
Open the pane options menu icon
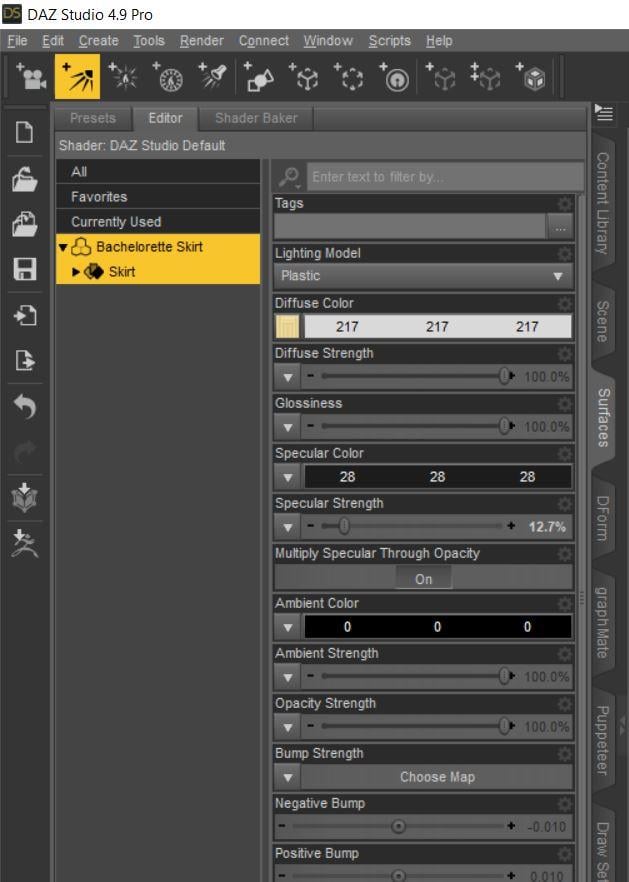(x=604, y=113)
